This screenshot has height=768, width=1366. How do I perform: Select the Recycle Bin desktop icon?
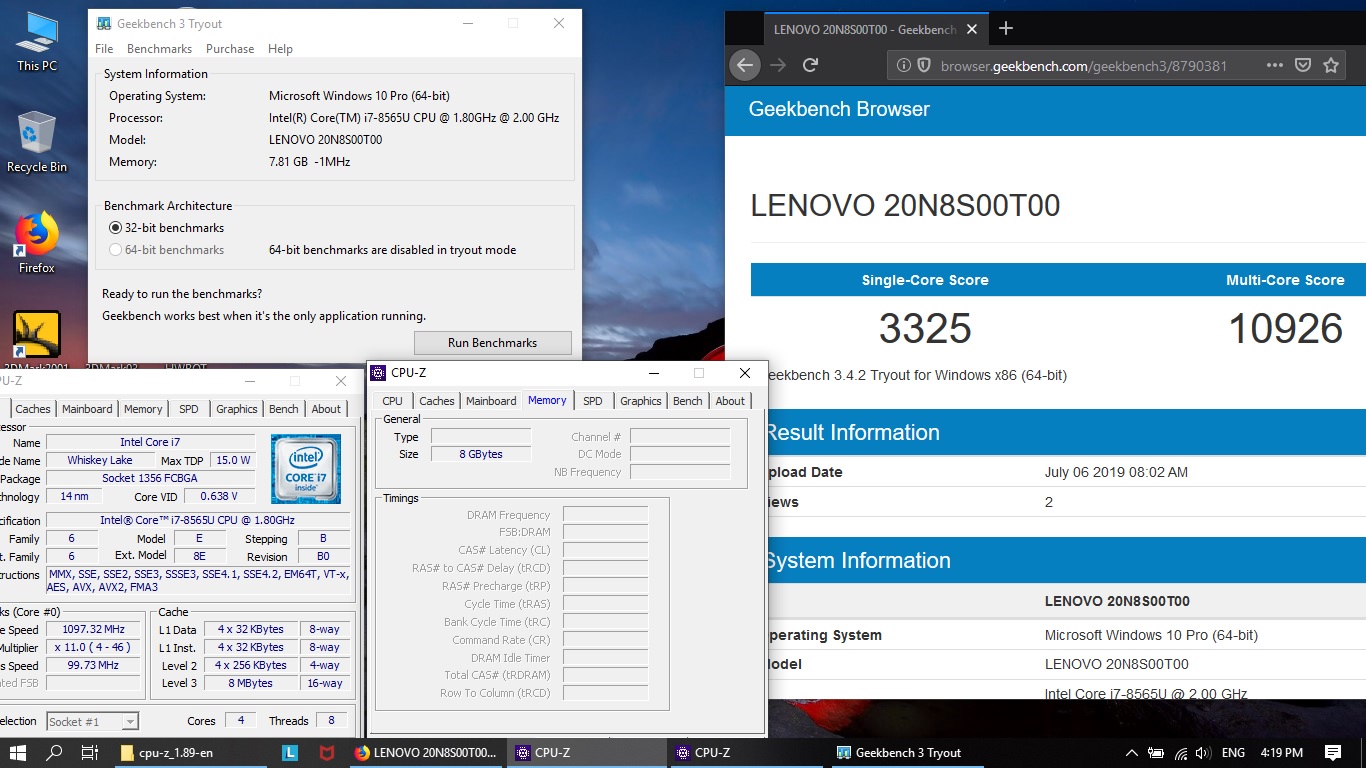tap(37, 142)
